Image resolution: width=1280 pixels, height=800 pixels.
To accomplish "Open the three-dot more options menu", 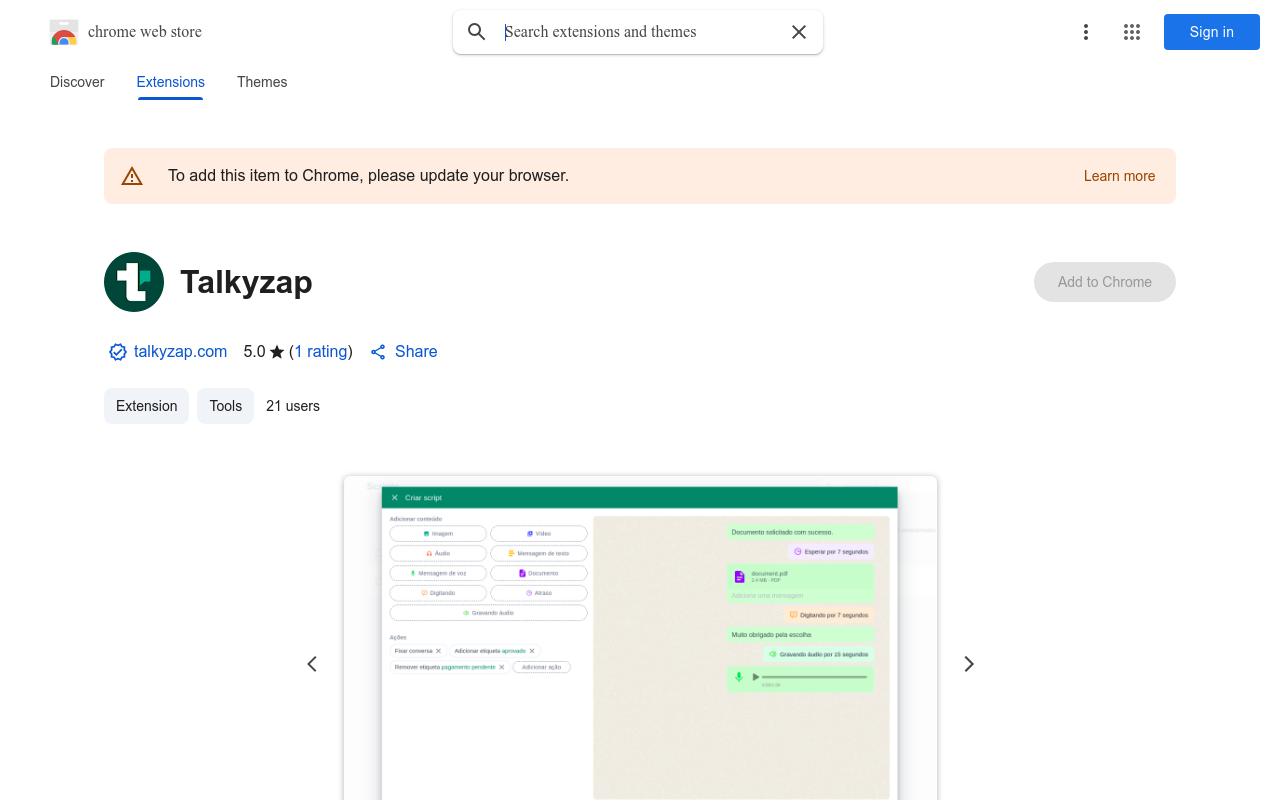I will (1086, 32).
